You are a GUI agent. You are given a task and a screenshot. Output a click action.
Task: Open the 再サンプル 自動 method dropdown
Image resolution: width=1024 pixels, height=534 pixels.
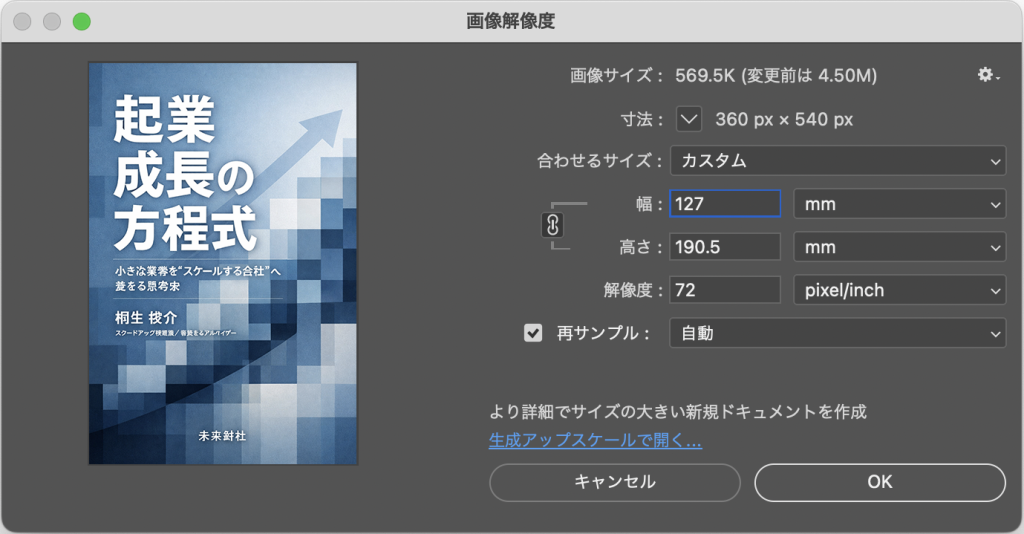click(837, 333)
